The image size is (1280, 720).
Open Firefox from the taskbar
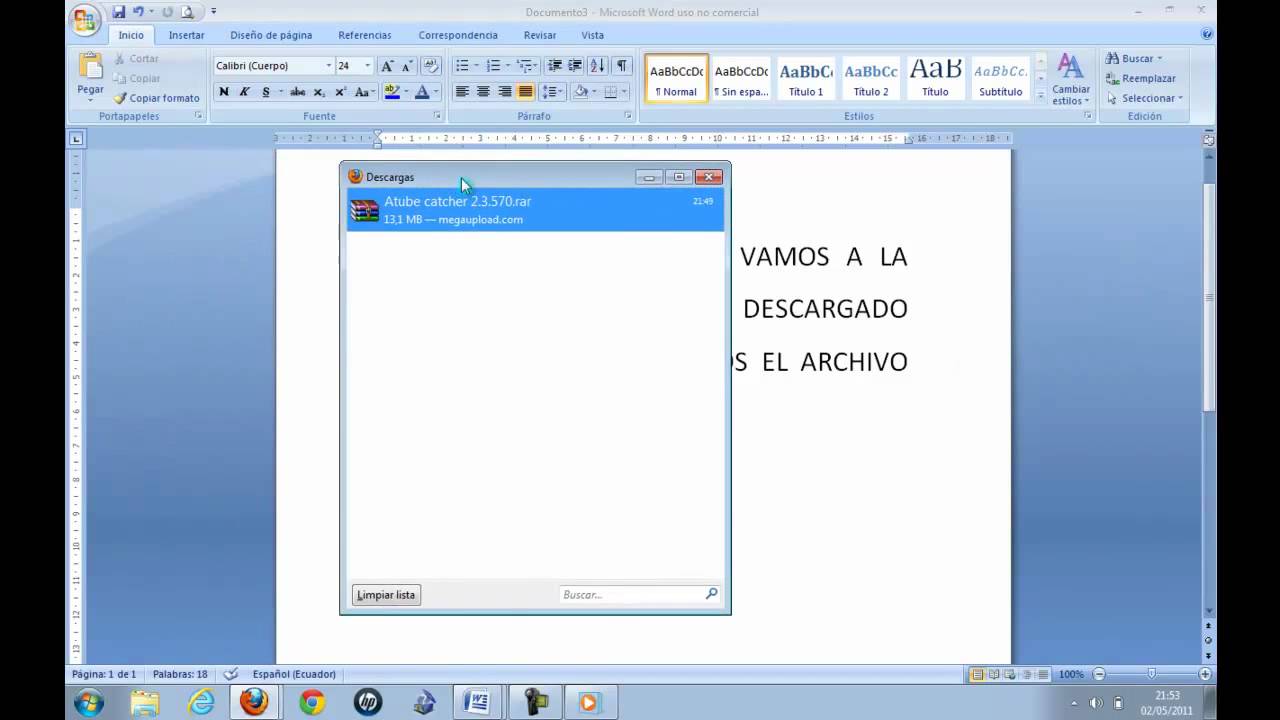tap(254, 702)
